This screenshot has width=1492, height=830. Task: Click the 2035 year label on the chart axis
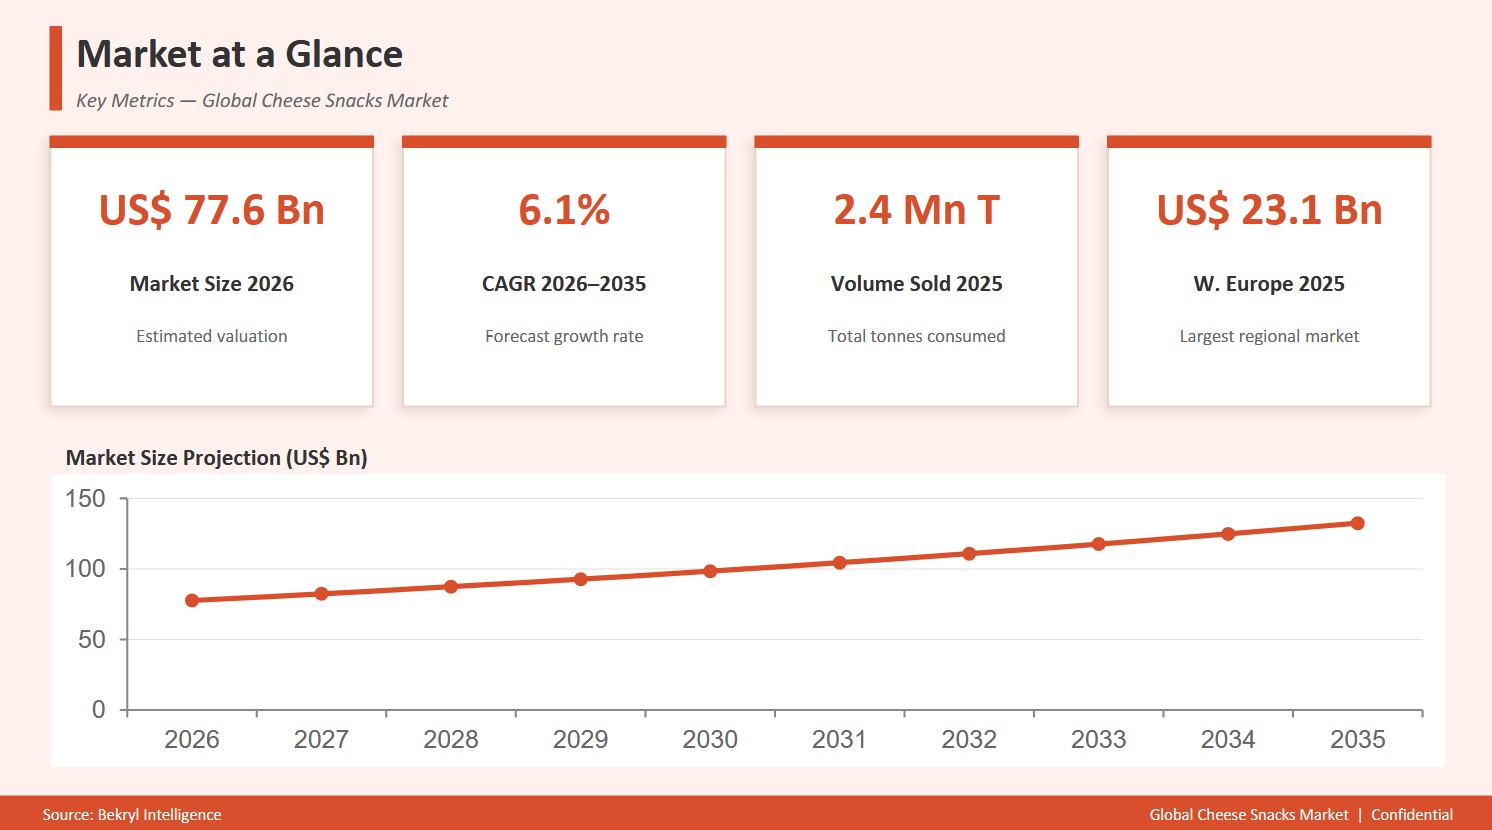click(x=1357, y=739)
